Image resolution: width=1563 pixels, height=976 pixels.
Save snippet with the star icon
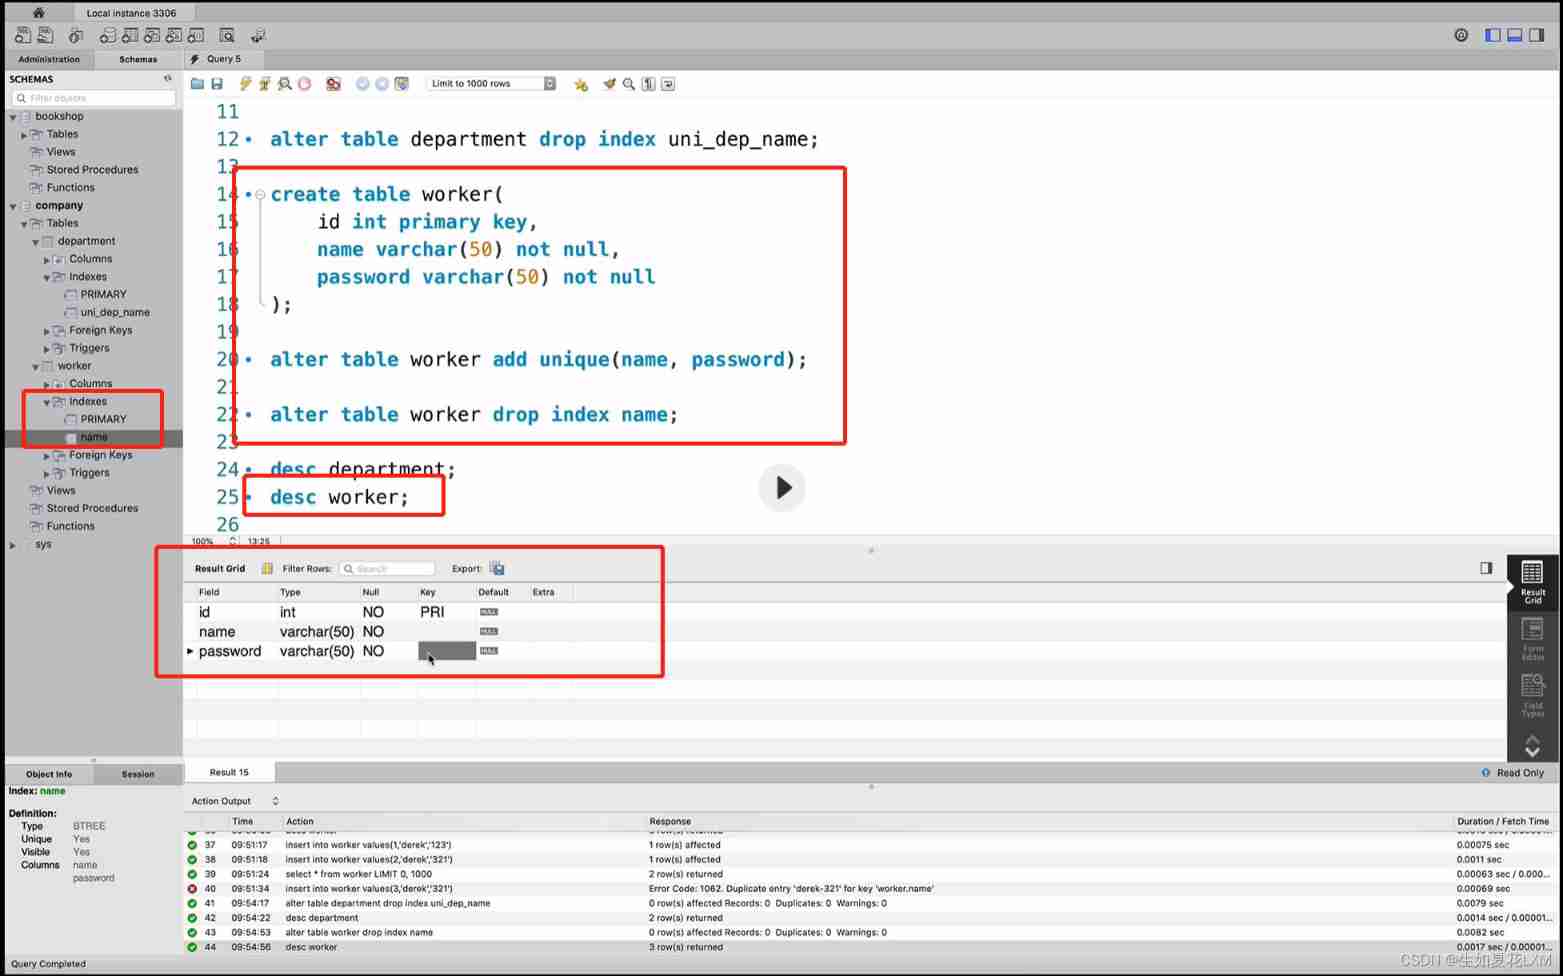coord(581,84)
